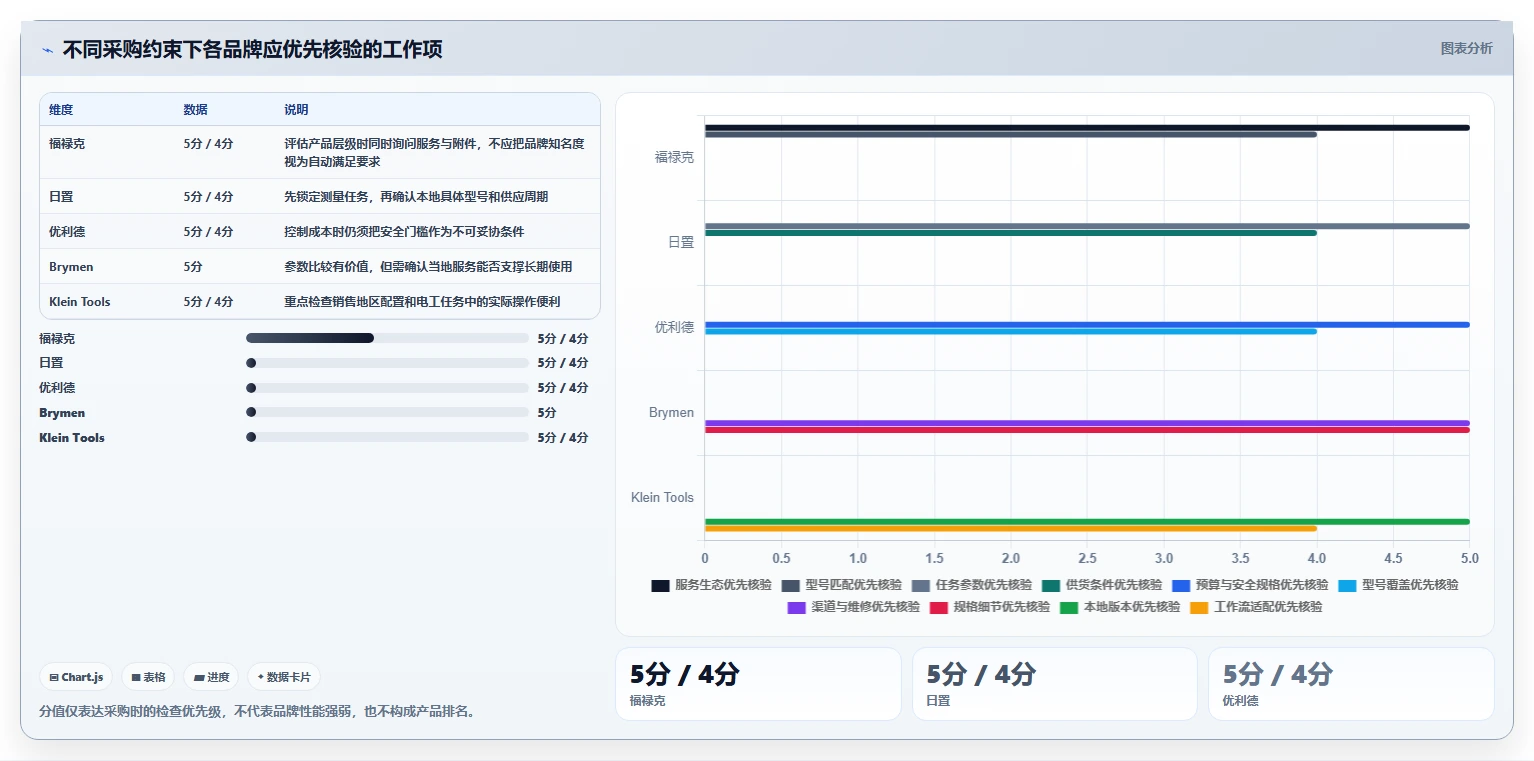Click 先锁定测量任务 description in 日置 row

(x=416, y=197)
